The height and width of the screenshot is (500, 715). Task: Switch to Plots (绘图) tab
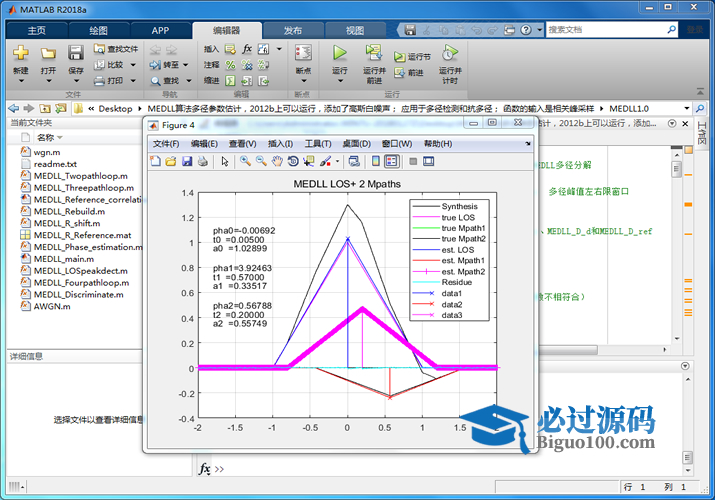pos(98,31)
